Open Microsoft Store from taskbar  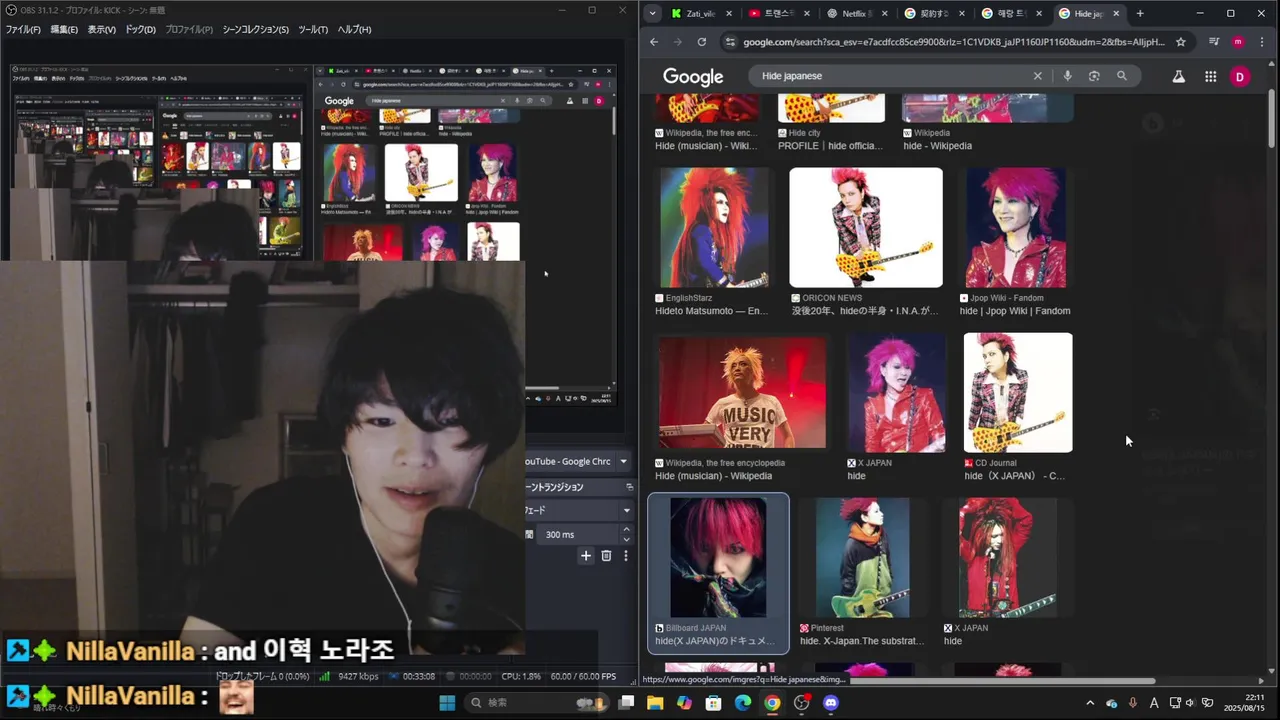pyautogui.click(x=713, y=703)
